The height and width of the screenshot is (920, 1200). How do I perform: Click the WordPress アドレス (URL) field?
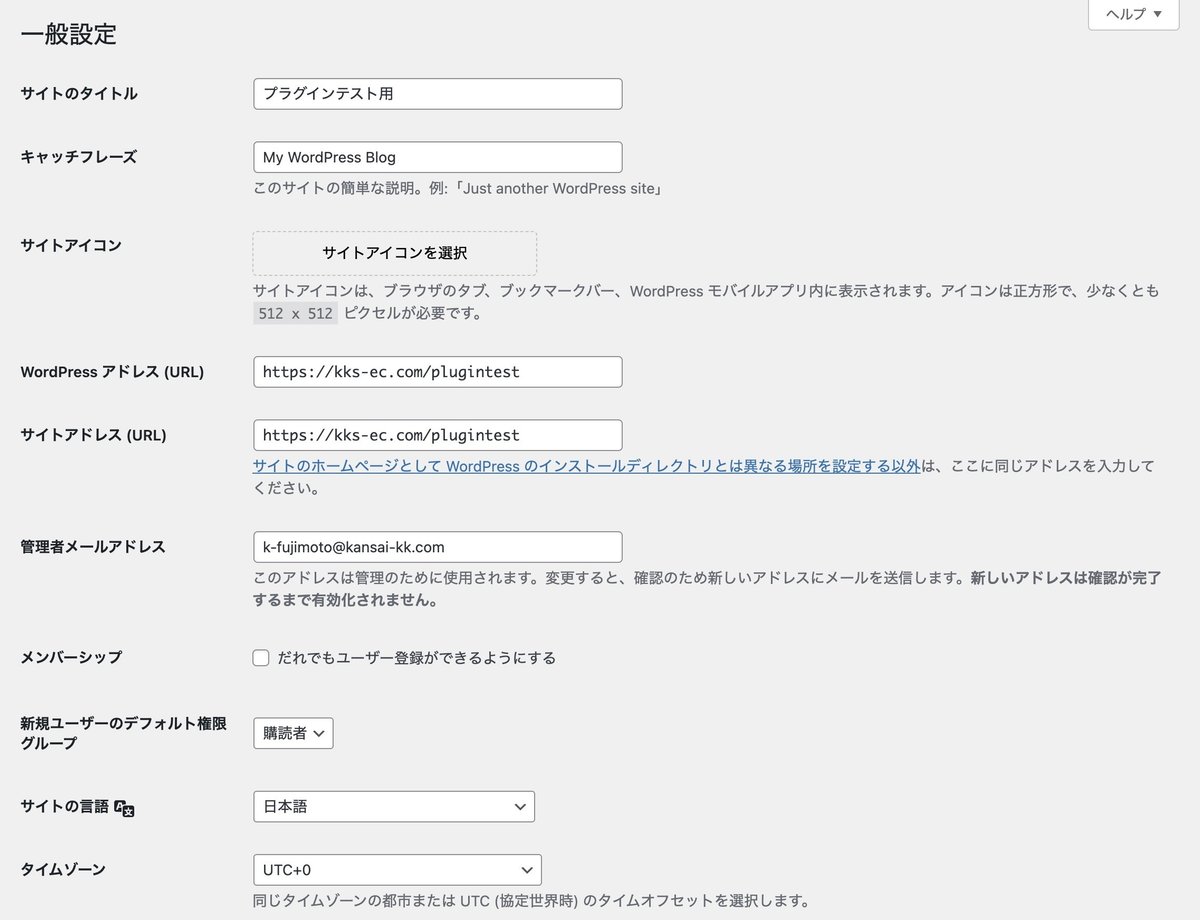(438, 372)
